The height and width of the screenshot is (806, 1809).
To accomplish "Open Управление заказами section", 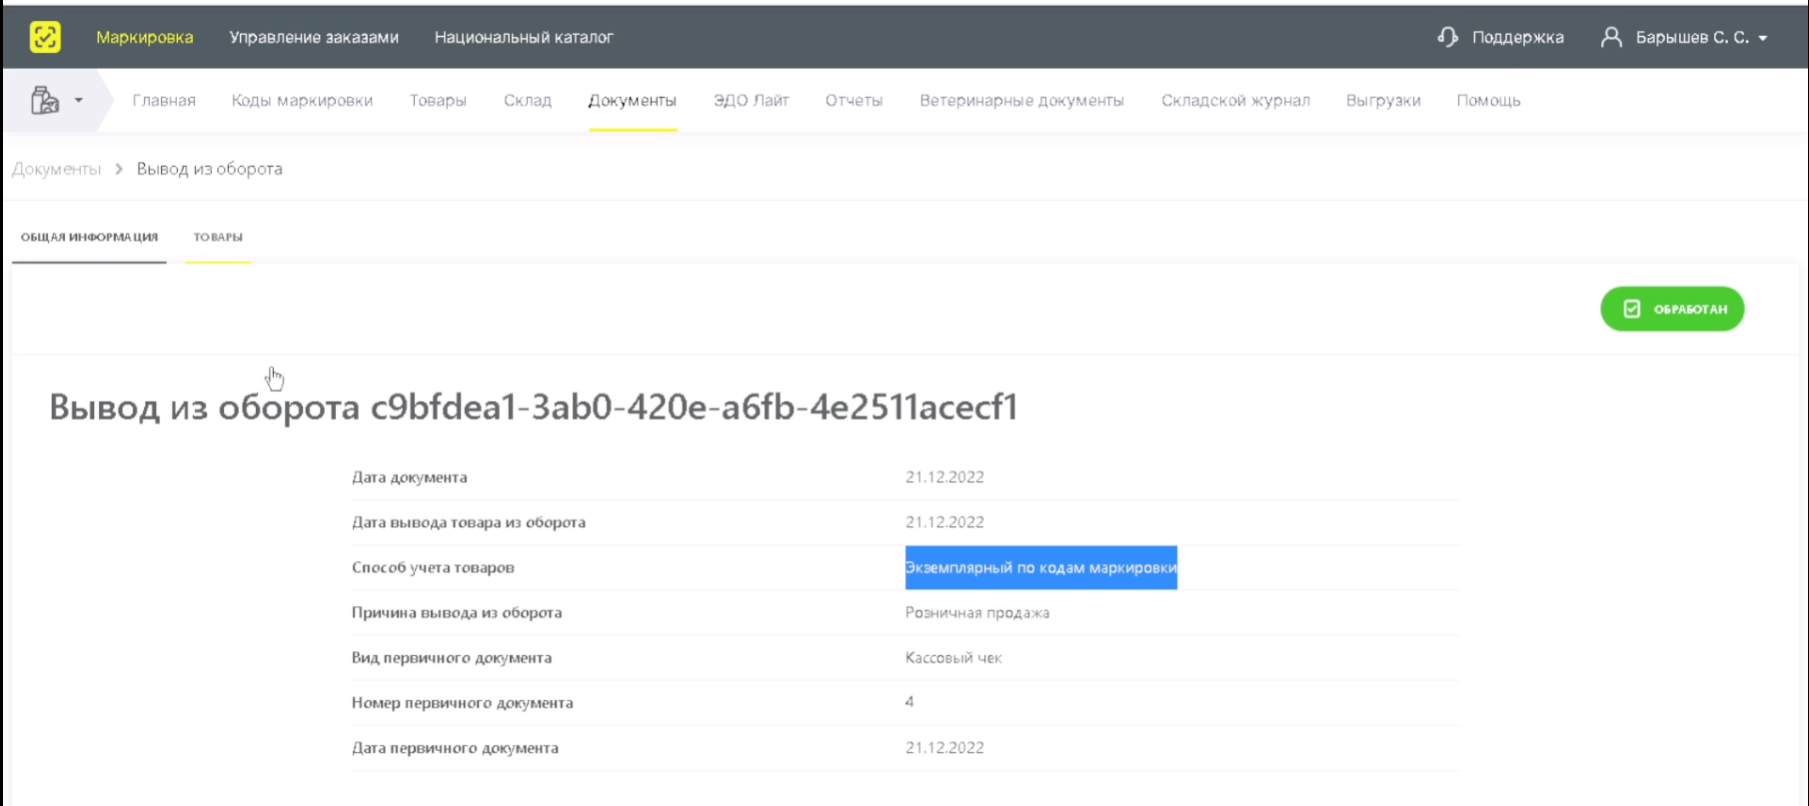I will click(314, 37).
